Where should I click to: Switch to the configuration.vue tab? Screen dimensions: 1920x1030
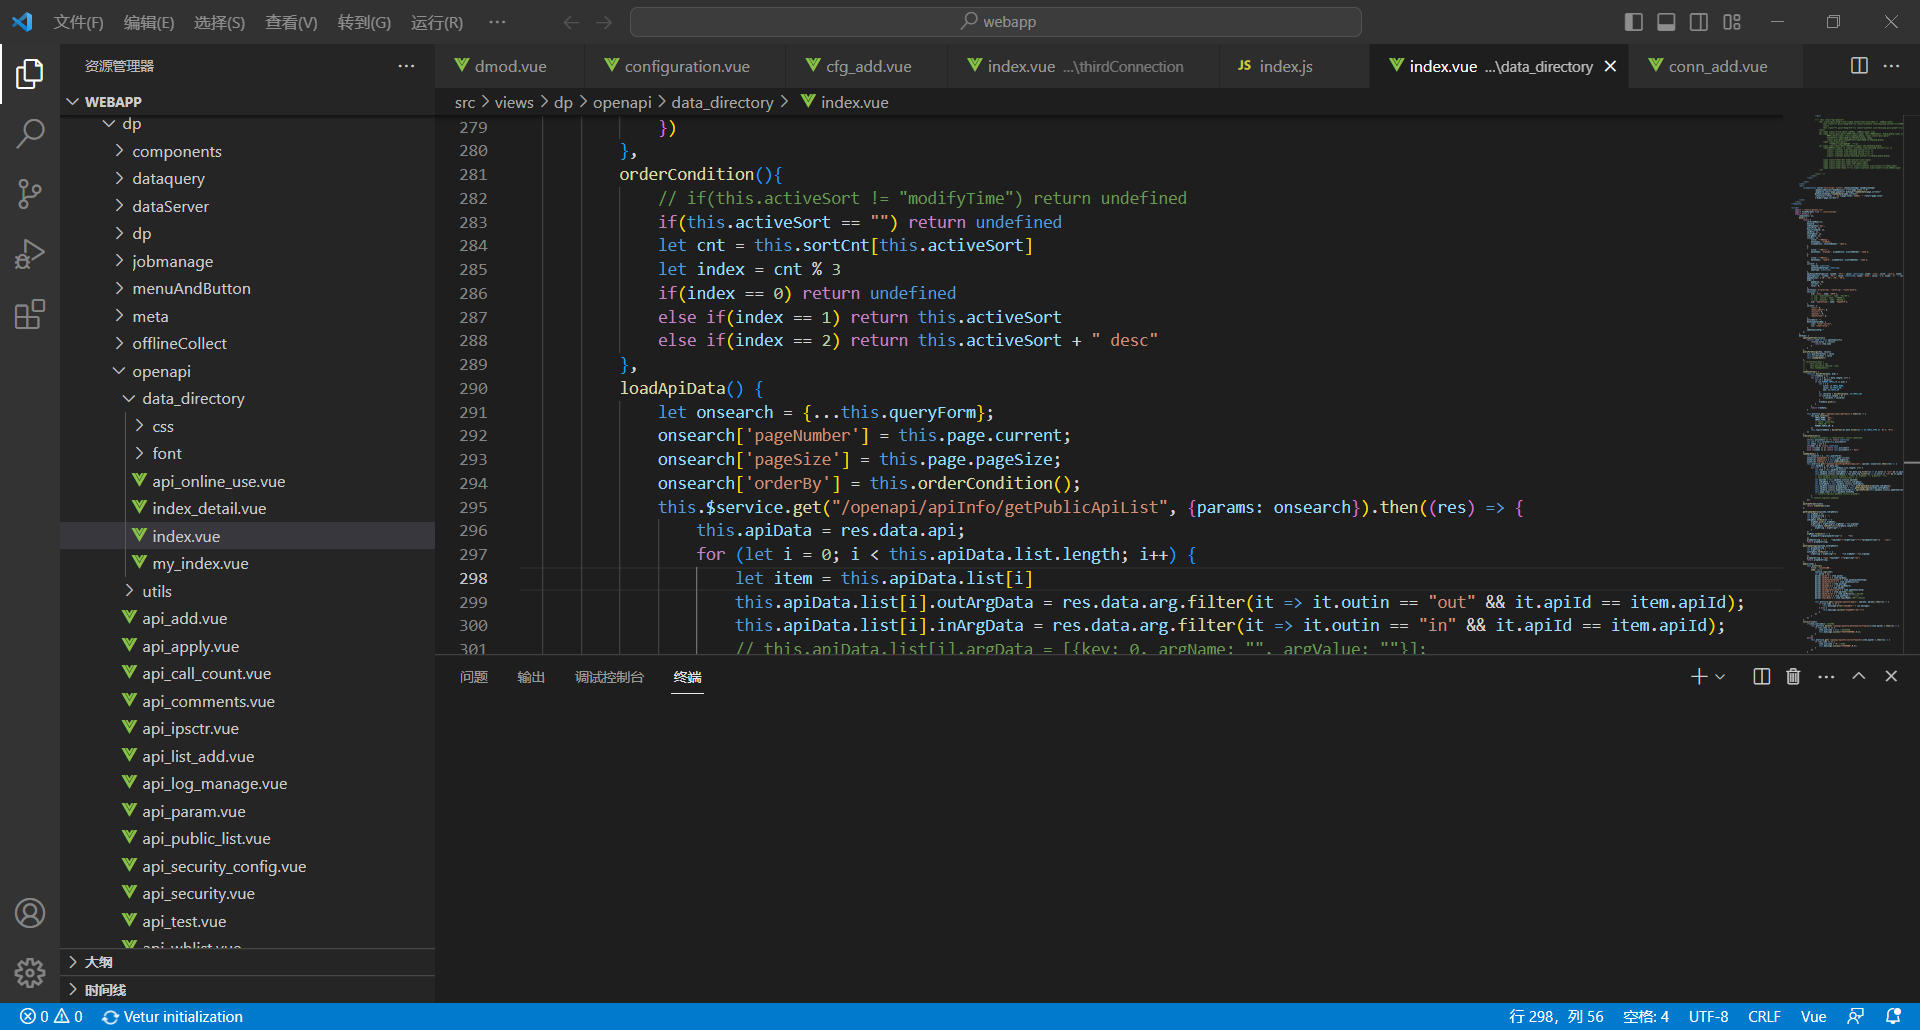pyautogui.click(x=686, y=66)
